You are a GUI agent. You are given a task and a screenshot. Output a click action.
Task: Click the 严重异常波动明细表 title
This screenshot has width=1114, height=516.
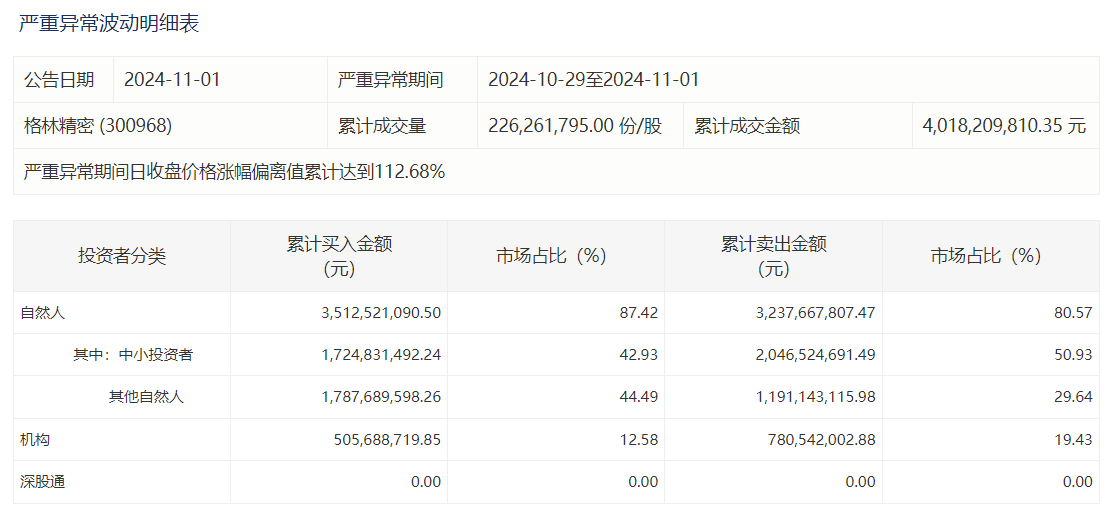click(x=109, y=24)
